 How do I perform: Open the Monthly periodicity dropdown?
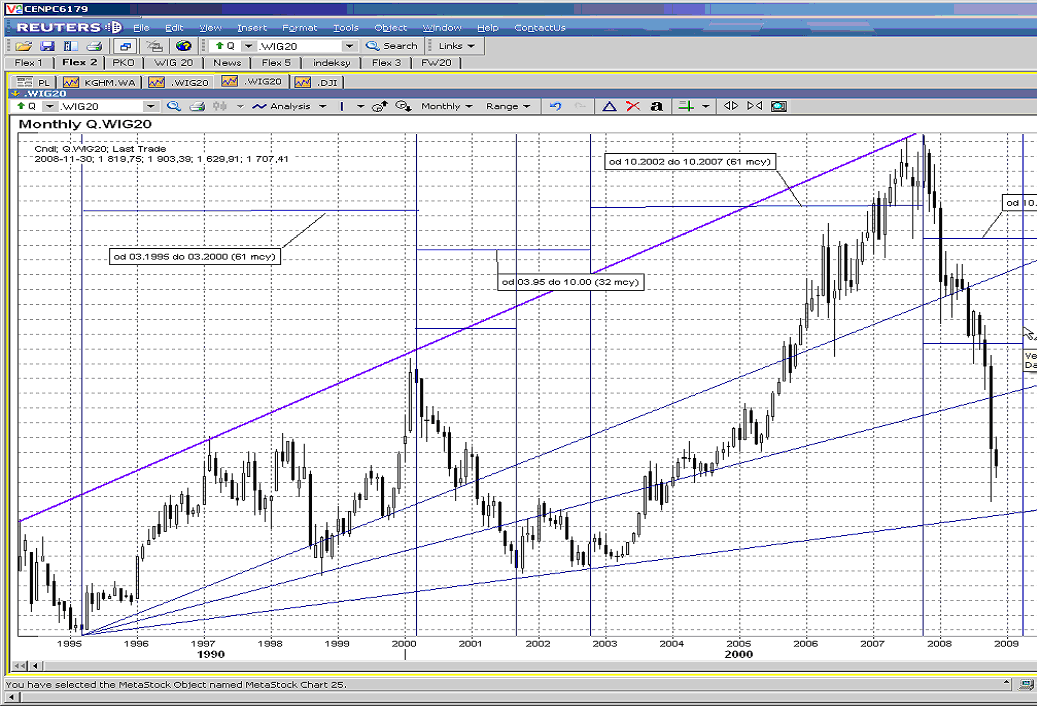click(x=446, y=106)
